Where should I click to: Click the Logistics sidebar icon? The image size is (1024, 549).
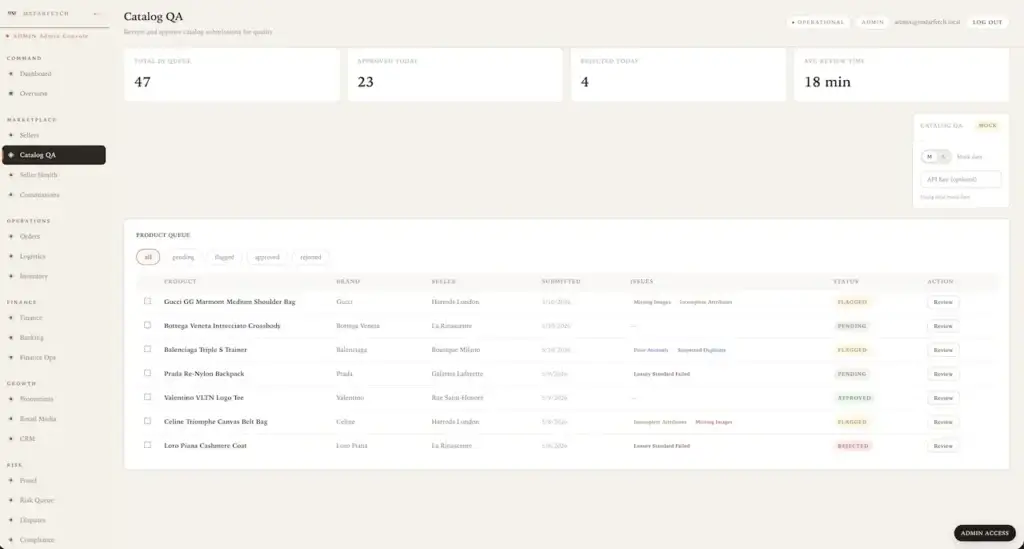(11, 256)
